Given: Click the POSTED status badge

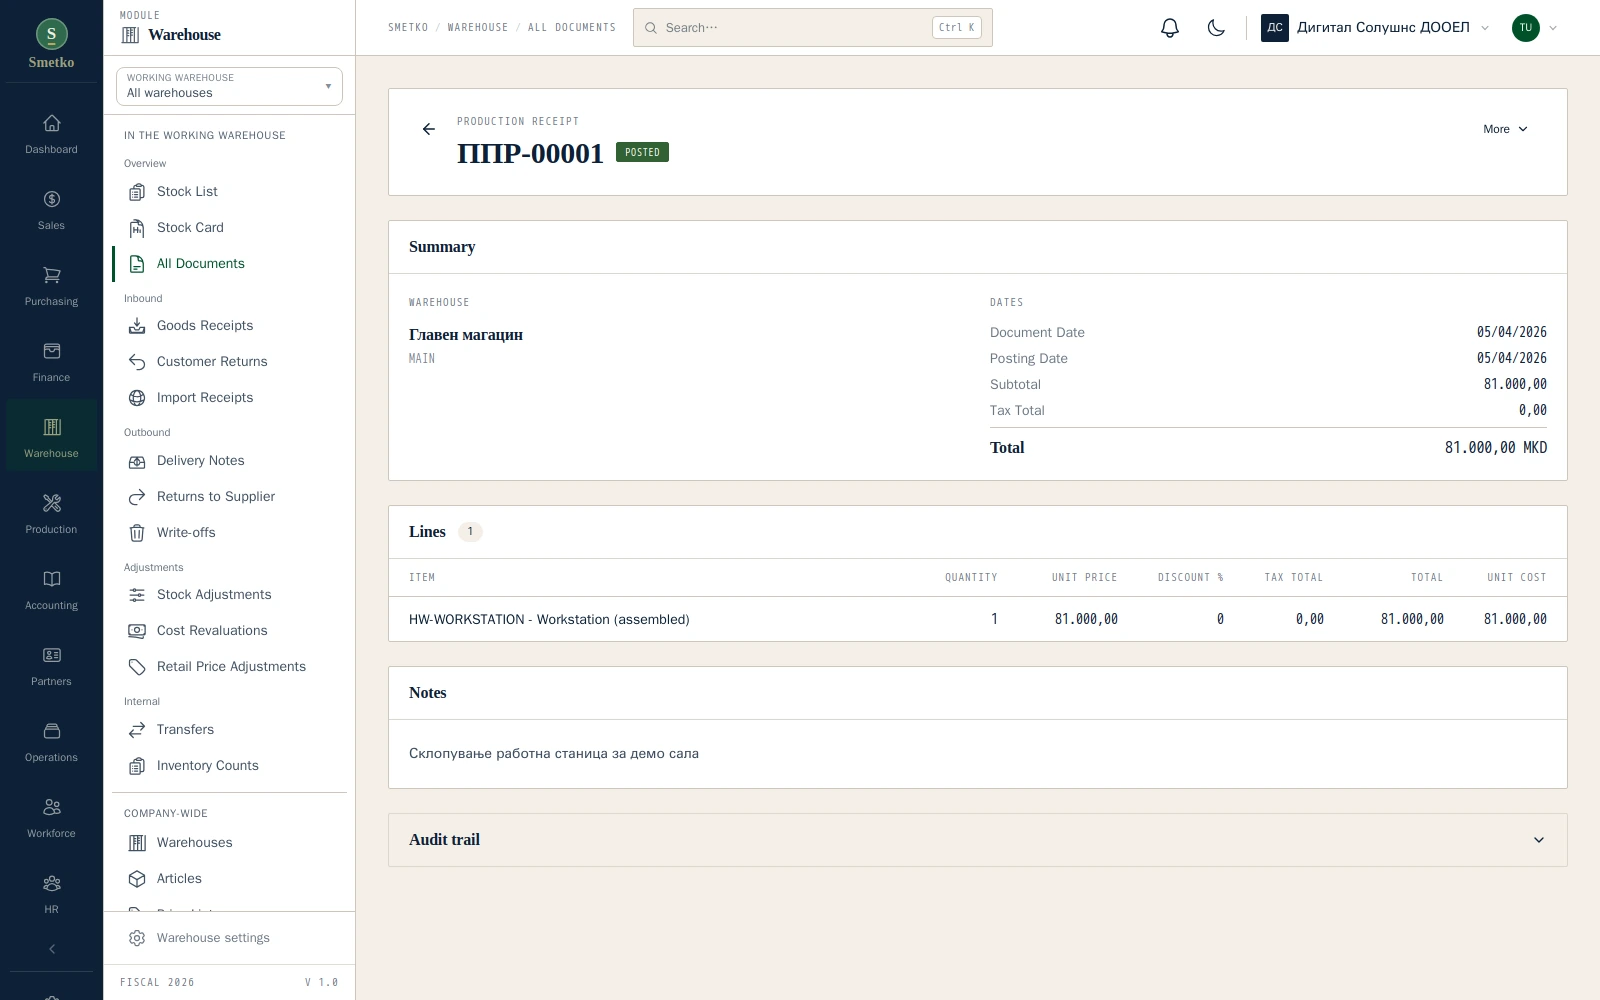Looking at the screenshot, I should pyautogui.click(x=642, y=153).
